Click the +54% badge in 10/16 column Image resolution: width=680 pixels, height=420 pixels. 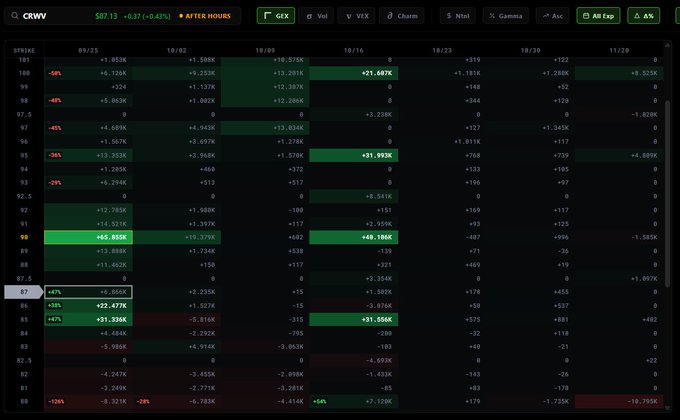(320, 402)
